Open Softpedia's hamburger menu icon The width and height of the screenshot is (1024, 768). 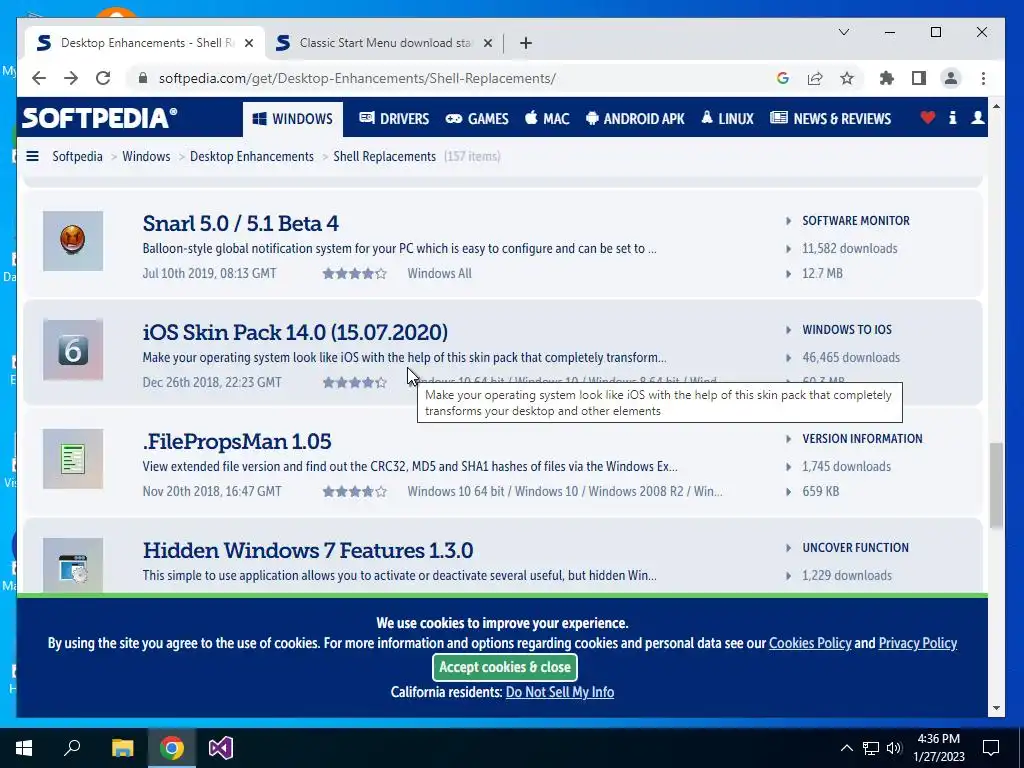tap(32, 156)
